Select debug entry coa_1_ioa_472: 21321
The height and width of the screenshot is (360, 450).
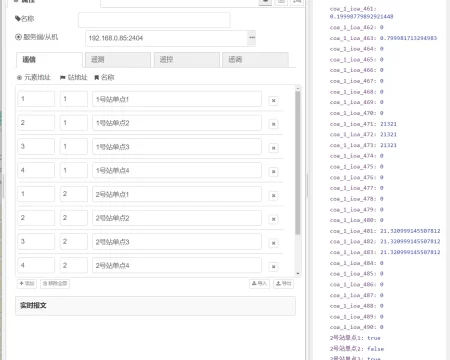click(x=363, y=135)
